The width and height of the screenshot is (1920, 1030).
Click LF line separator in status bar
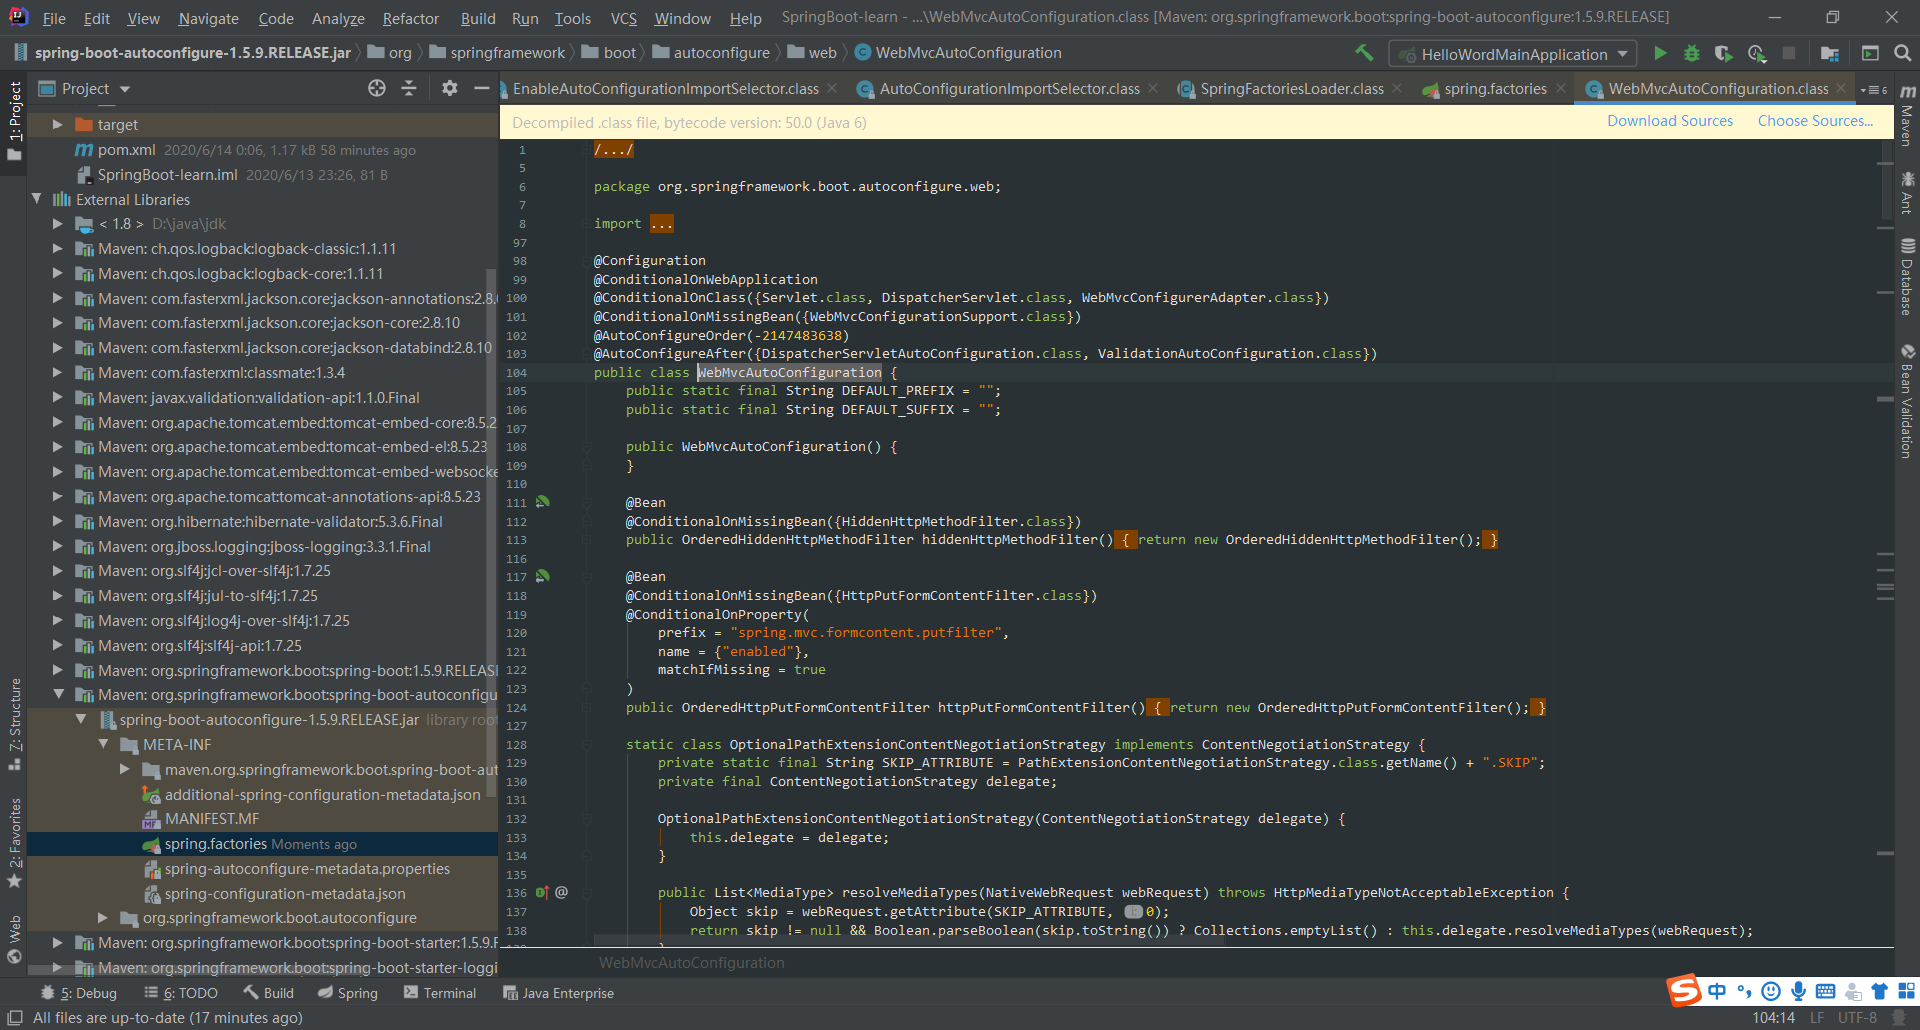click(x=1817, y=1017)
